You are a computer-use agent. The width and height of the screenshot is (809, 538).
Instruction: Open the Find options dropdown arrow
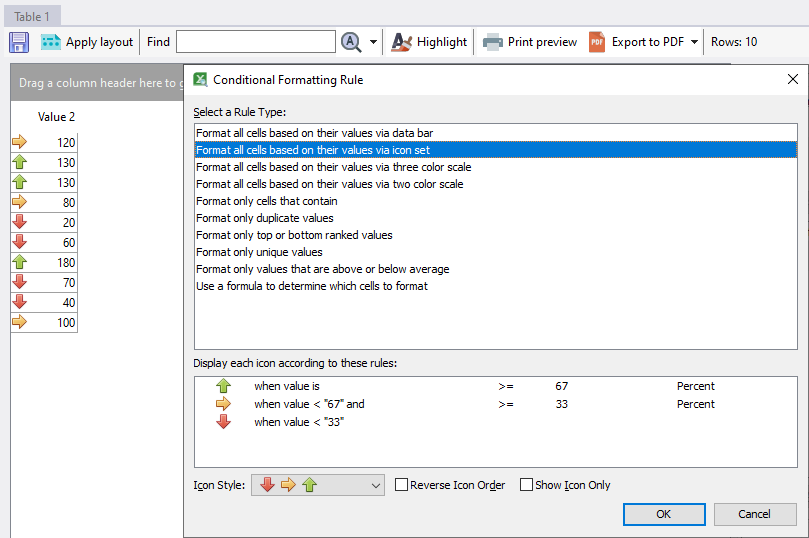point(374,42)
